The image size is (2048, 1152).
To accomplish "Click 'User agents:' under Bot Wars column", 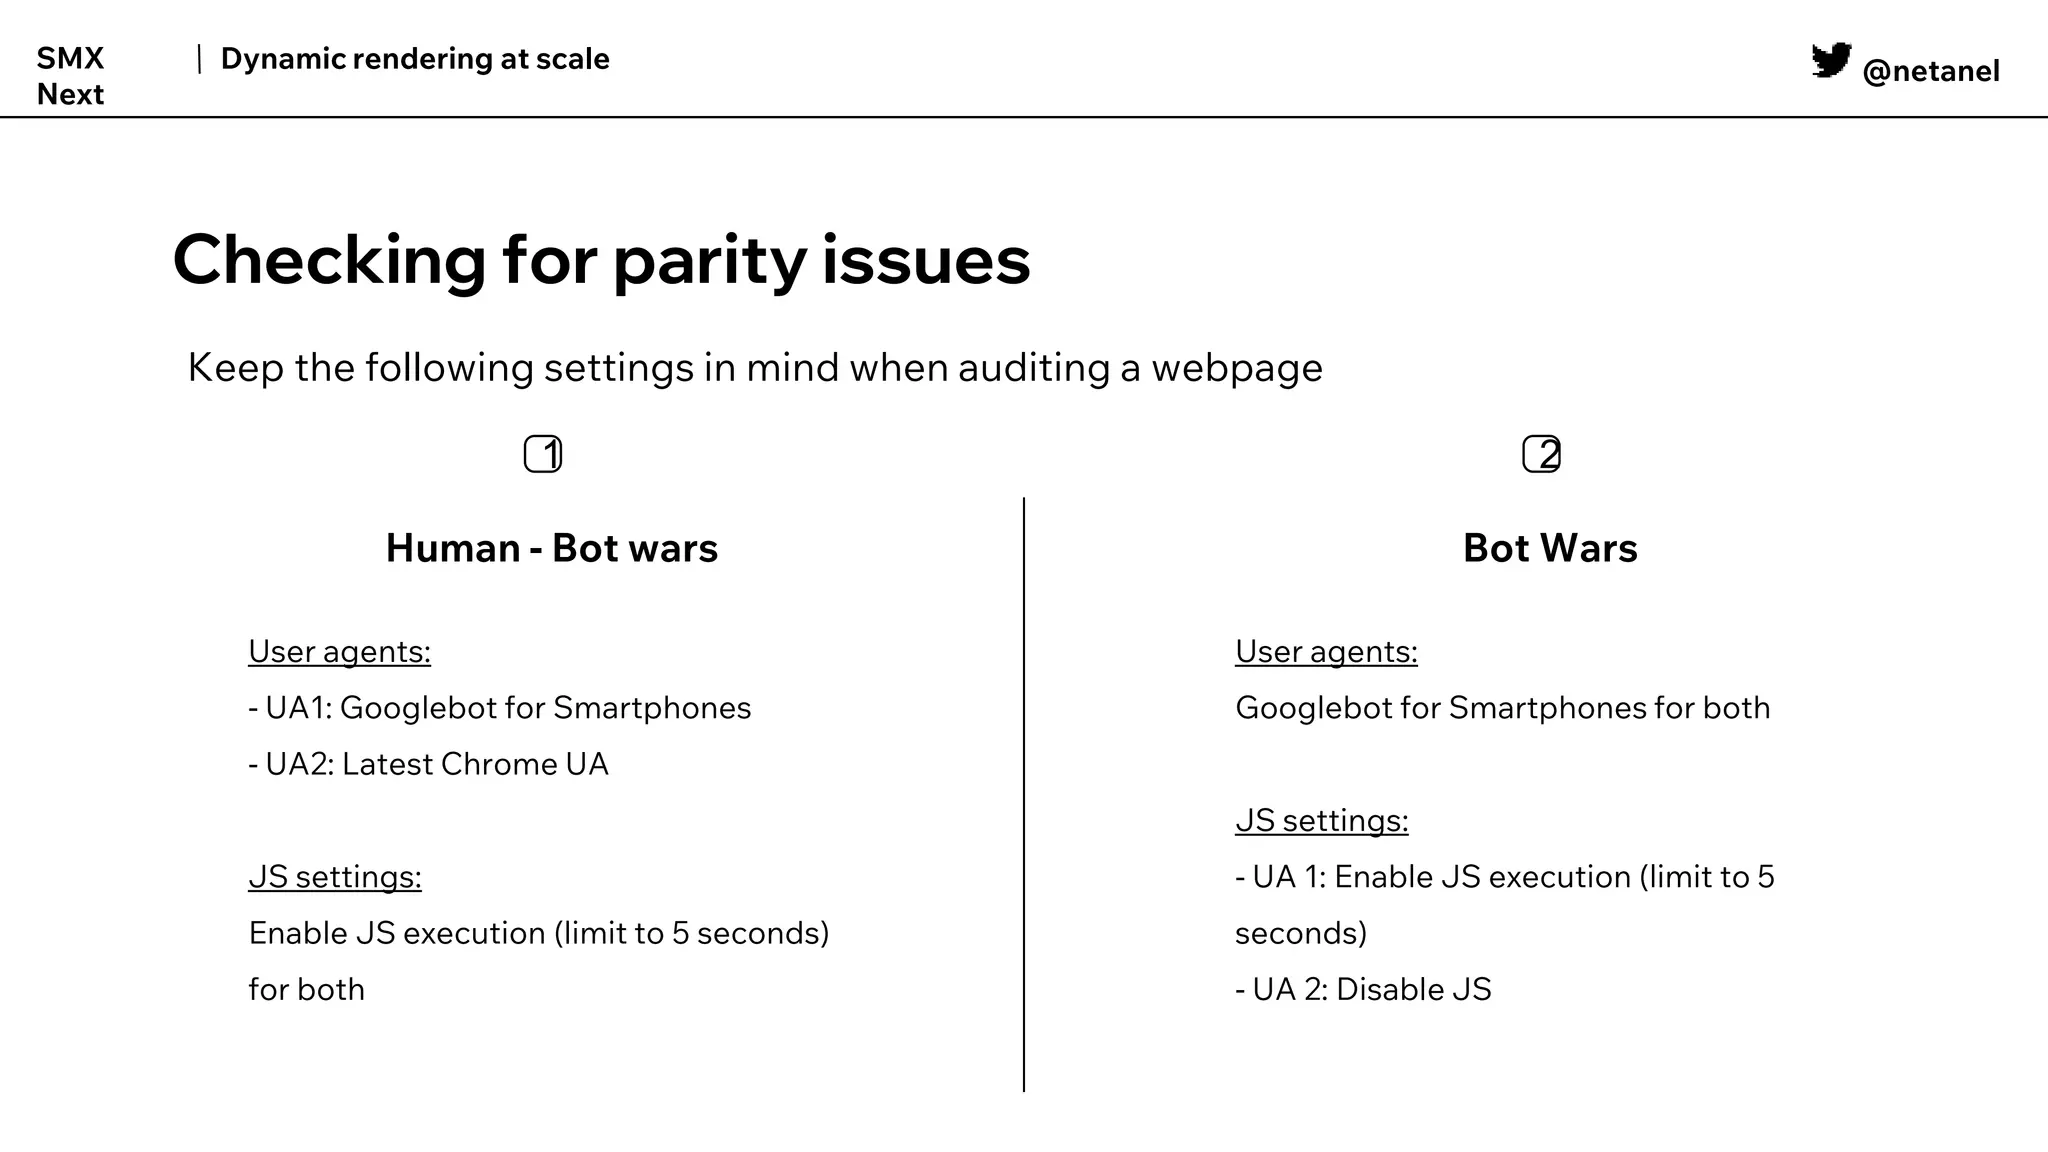I will (1326, 652).
